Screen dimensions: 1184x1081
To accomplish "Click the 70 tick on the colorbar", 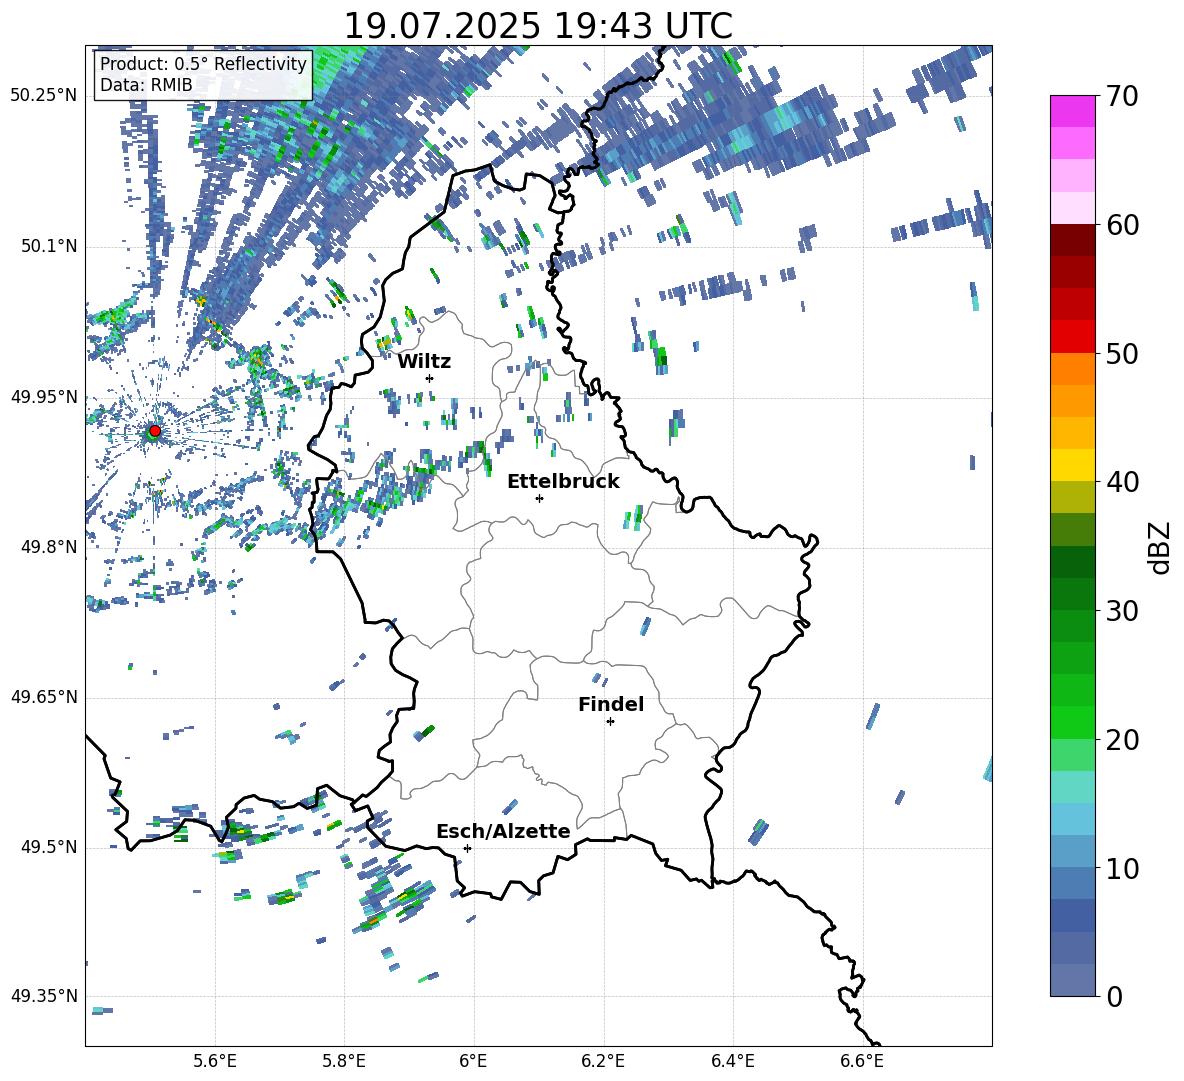I will point(1122,97).
